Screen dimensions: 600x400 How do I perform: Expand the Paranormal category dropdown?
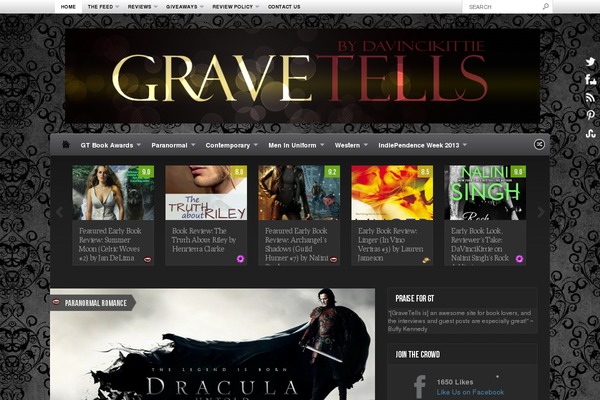pyautogui.click(x=193, y=145)
